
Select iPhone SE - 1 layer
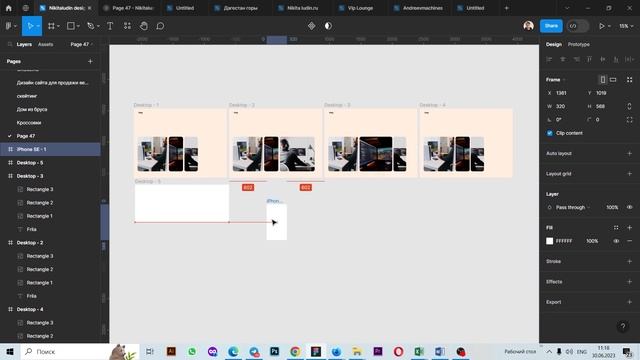[51, 149]
